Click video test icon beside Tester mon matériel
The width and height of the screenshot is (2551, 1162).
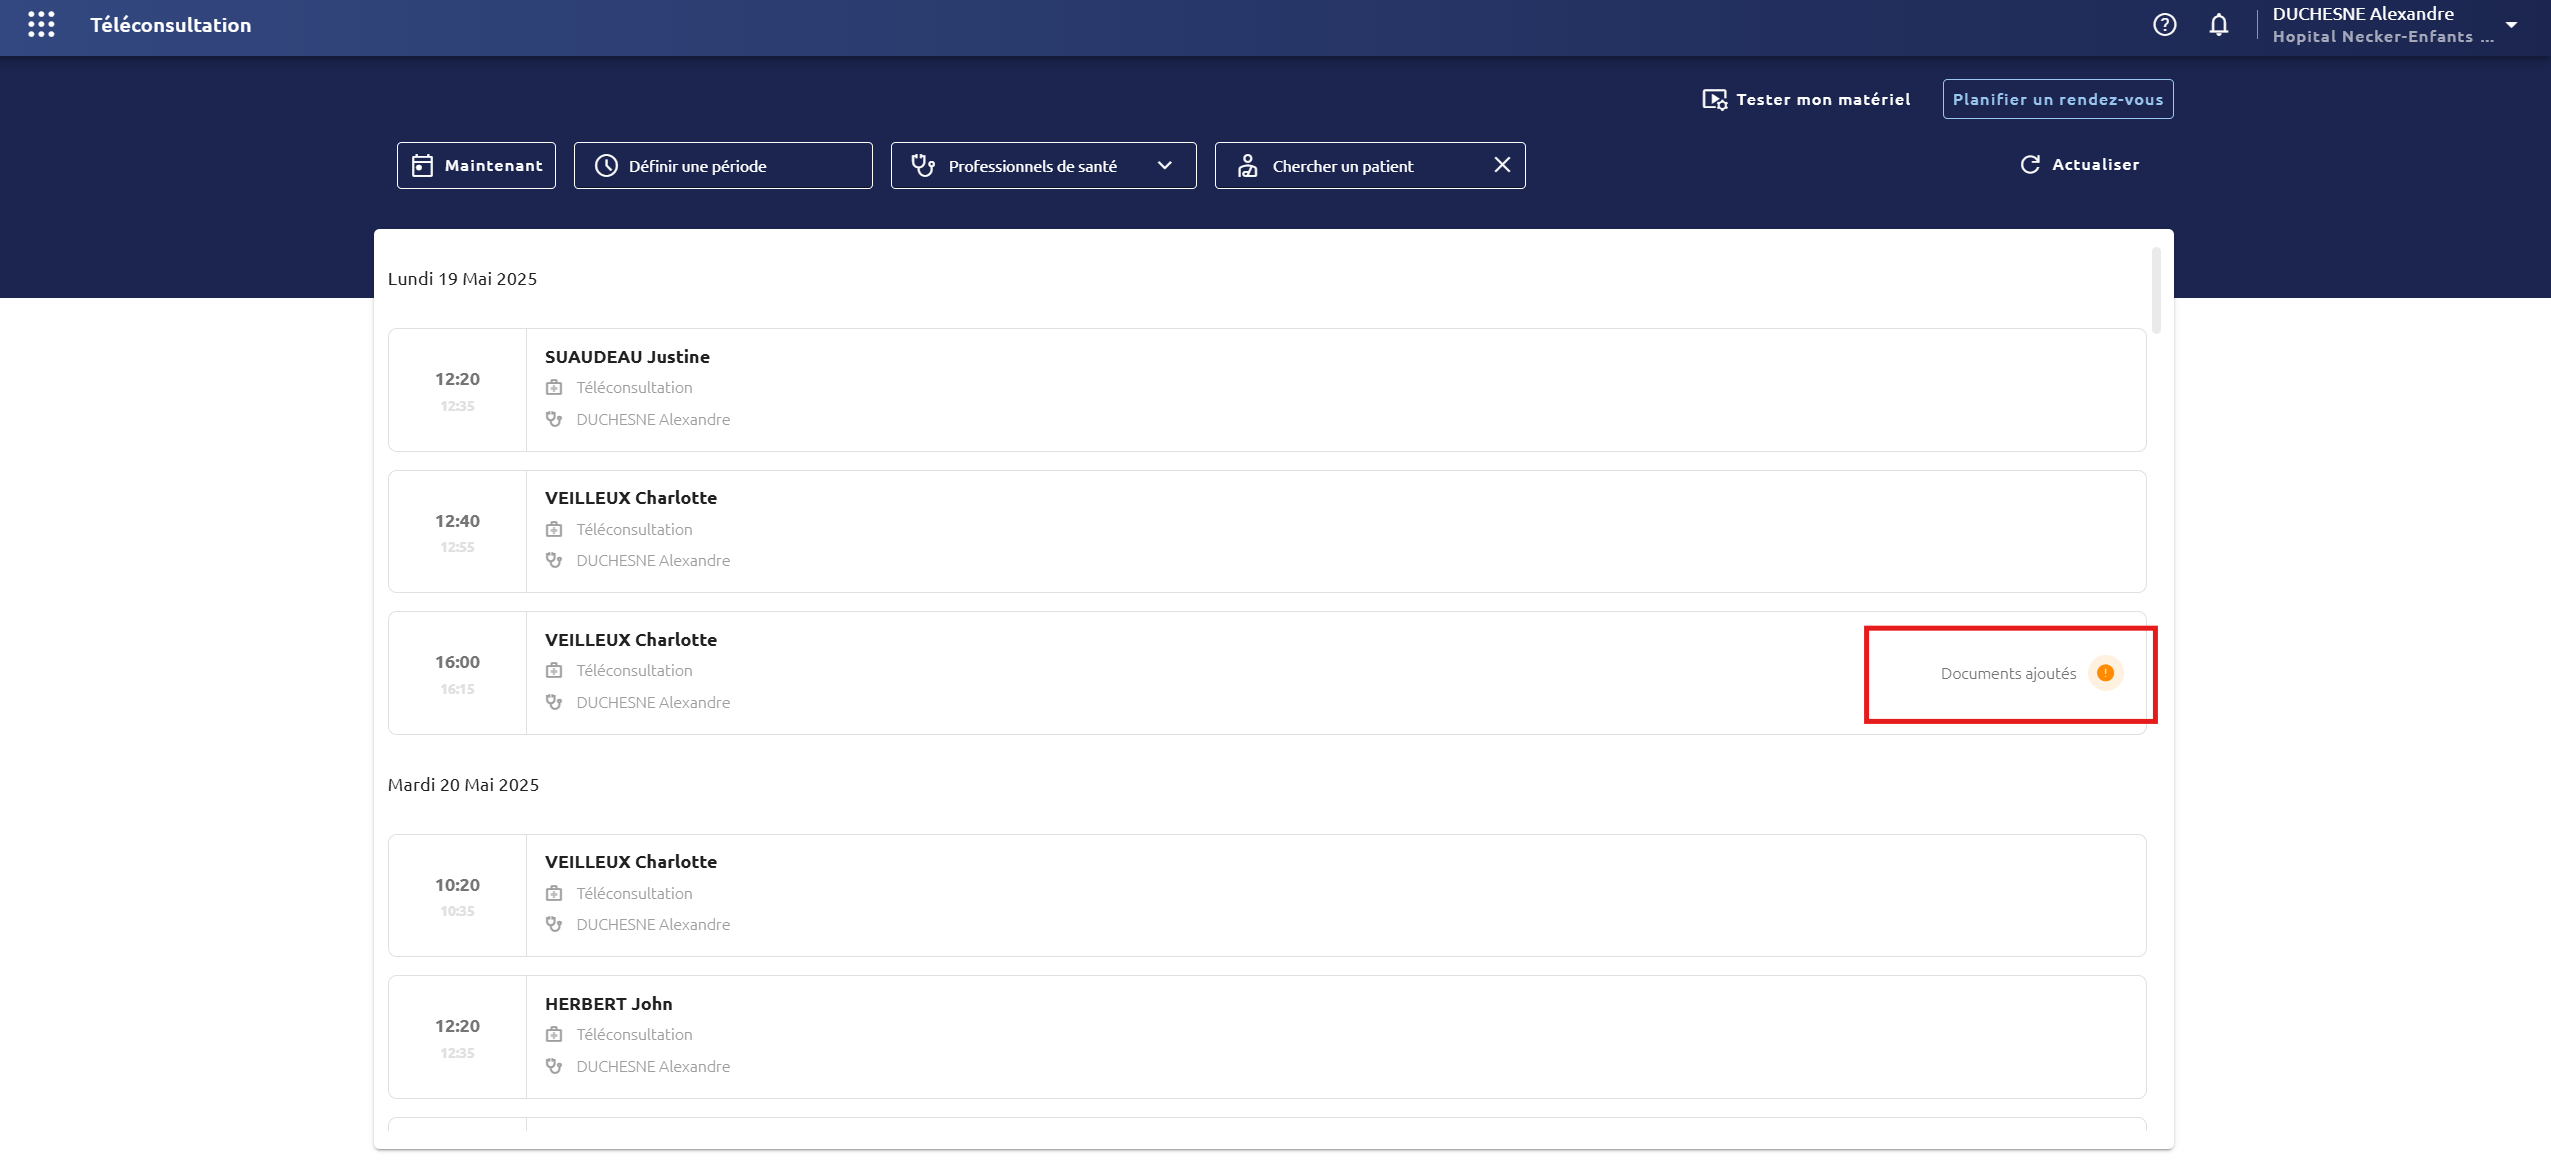pos(1714,99)
